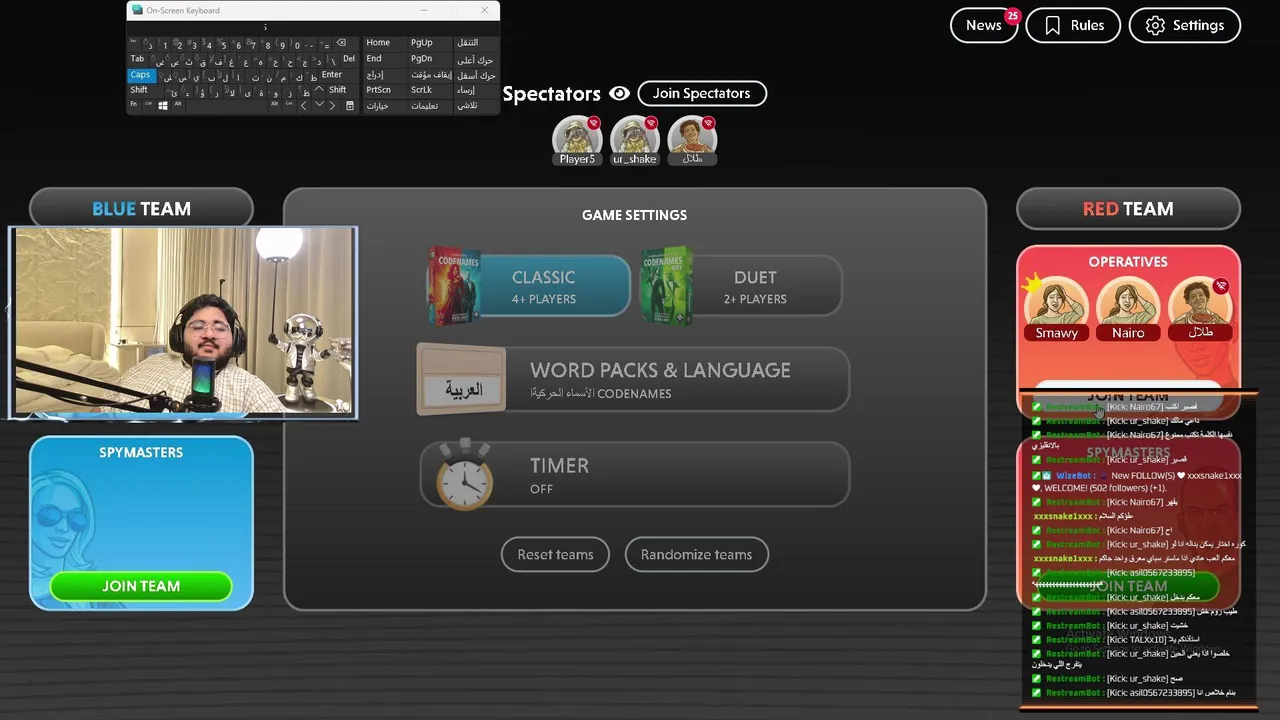Click the Tab key on On-Screen Keyboard
Viewport: 1280px width, 720px height.
click(x=138, y=60)
